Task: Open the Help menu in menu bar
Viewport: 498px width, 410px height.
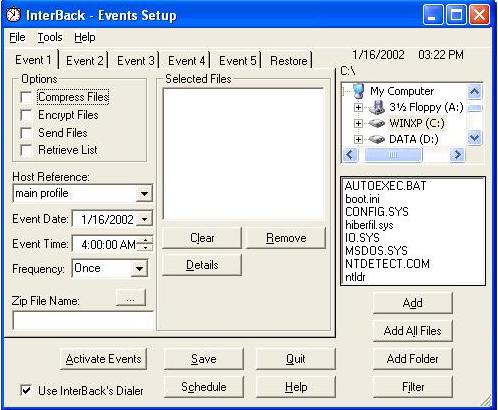Action: click(85, 37)
